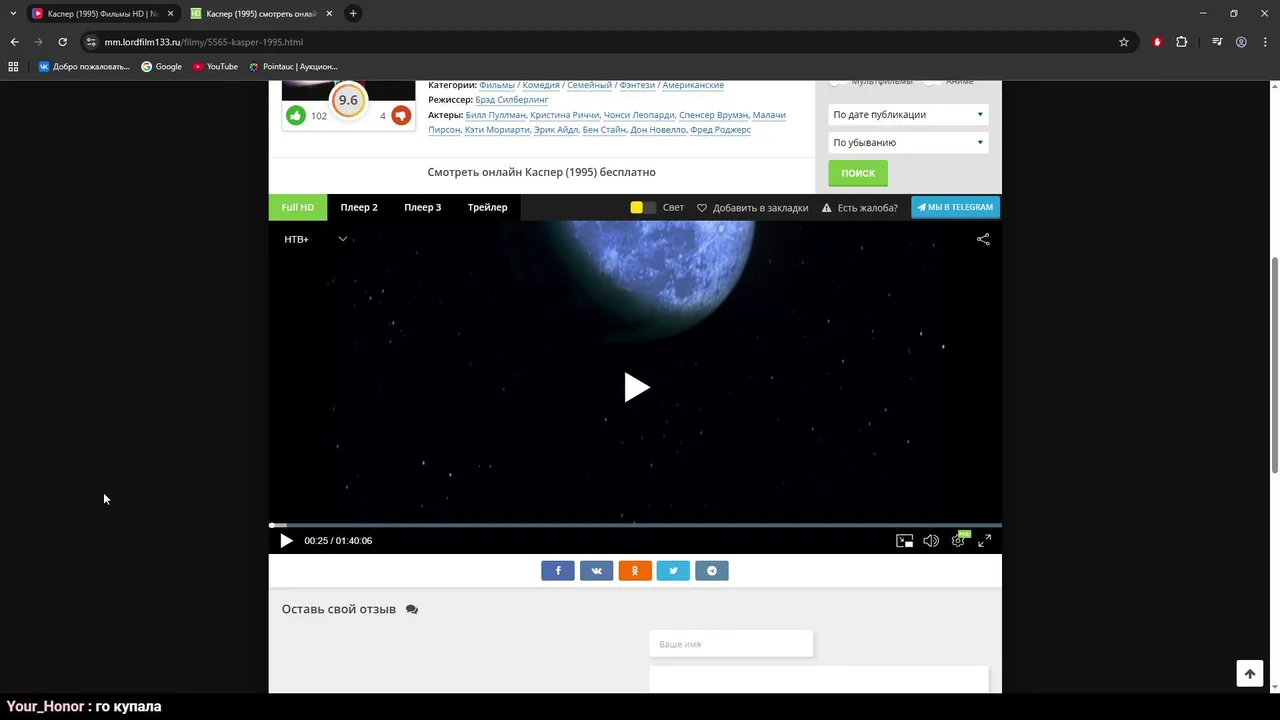This screenshot has height=720, width=1280.
Task: Open the Pointauc bookmark
Action: [x=293, y=67]
